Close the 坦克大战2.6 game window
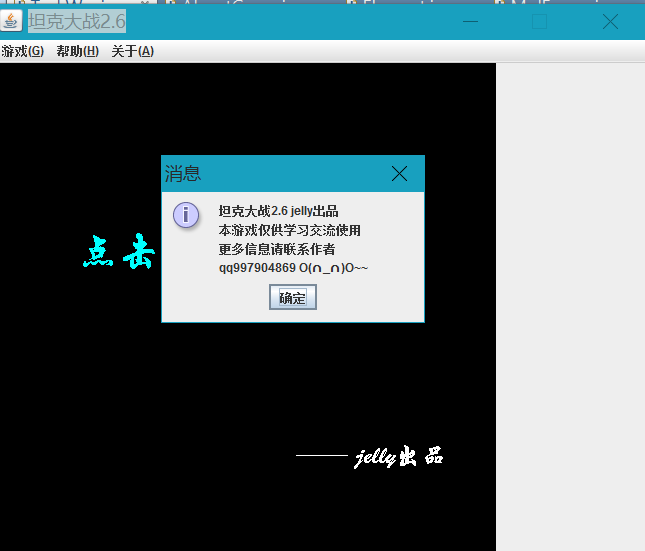The width and height of the screenshot is (645, 551). point(609,21)
